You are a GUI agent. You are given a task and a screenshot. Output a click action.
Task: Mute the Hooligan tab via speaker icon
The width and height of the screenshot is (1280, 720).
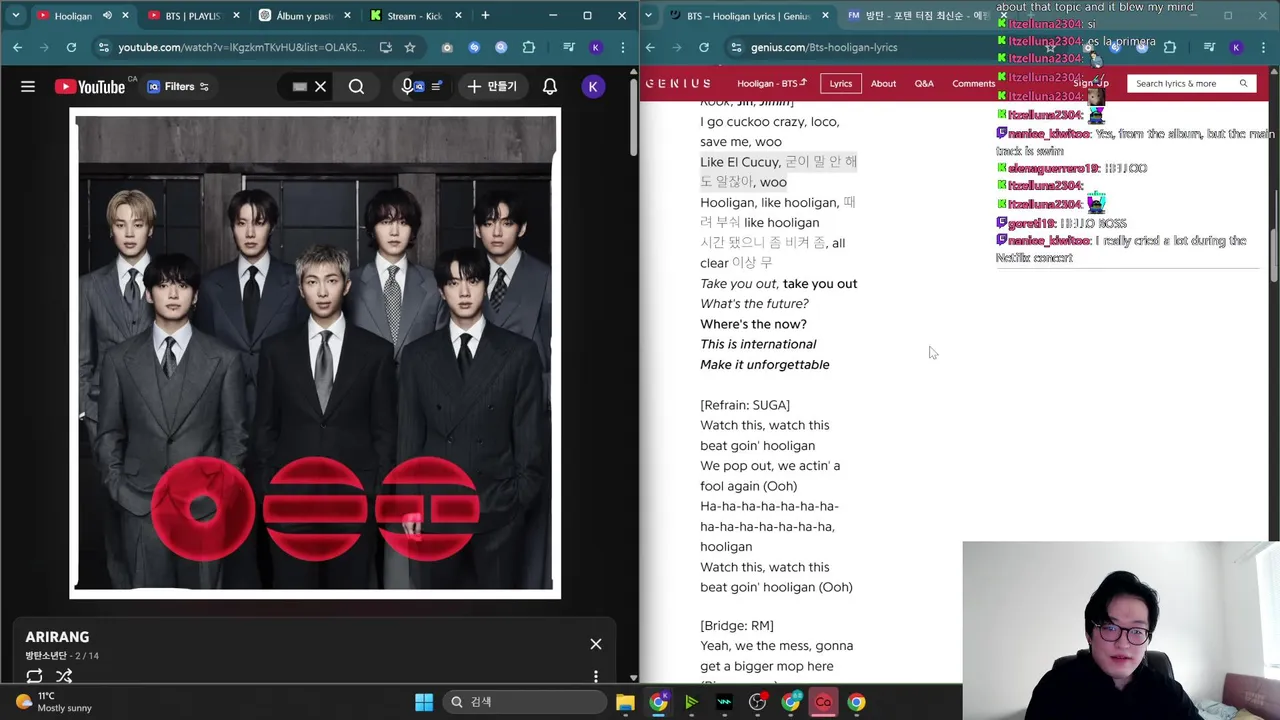point(108,16)
